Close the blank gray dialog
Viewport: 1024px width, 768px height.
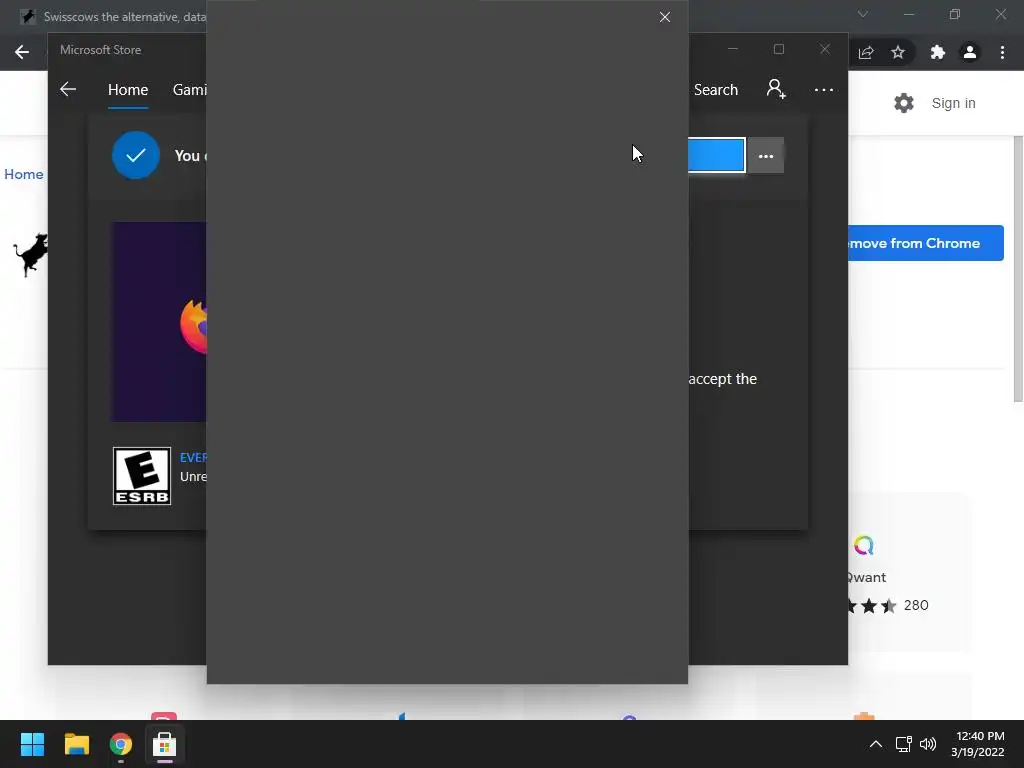tap(665, 17)
